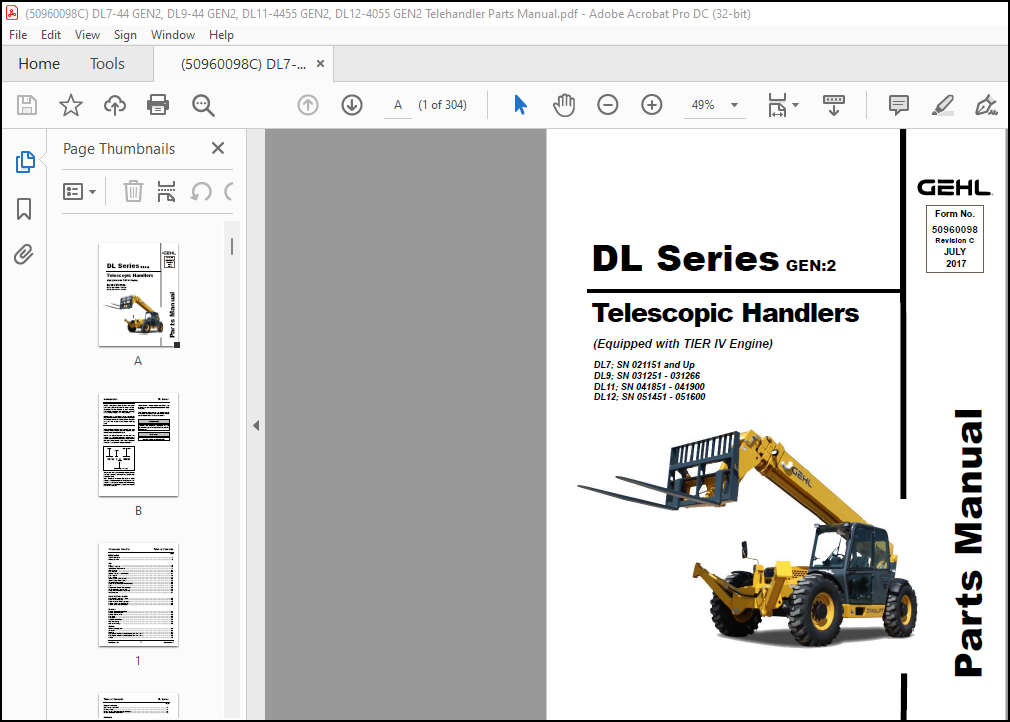Open the View menu
Image resolution: width=1010 pixels, height=722 pixels.
point(87,35)
